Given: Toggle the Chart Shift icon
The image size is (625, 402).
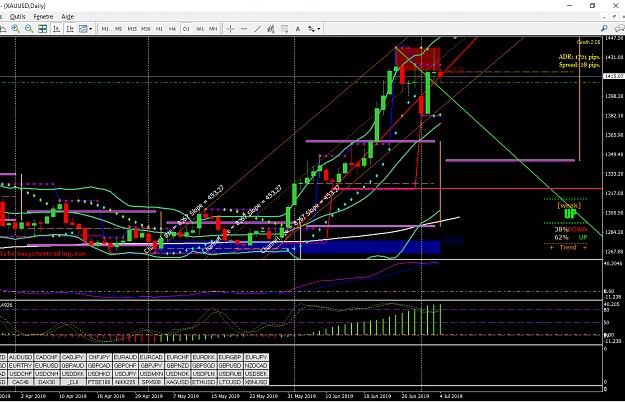Looking at the screenshot, I should [70, 29].
